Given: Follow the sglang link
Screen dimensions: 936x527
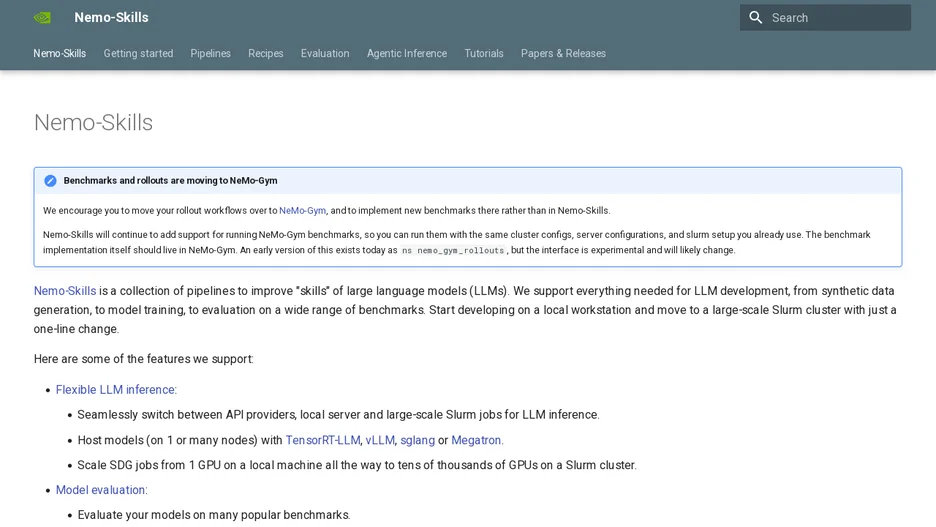Looking at the screenshot, I should 418,440.
